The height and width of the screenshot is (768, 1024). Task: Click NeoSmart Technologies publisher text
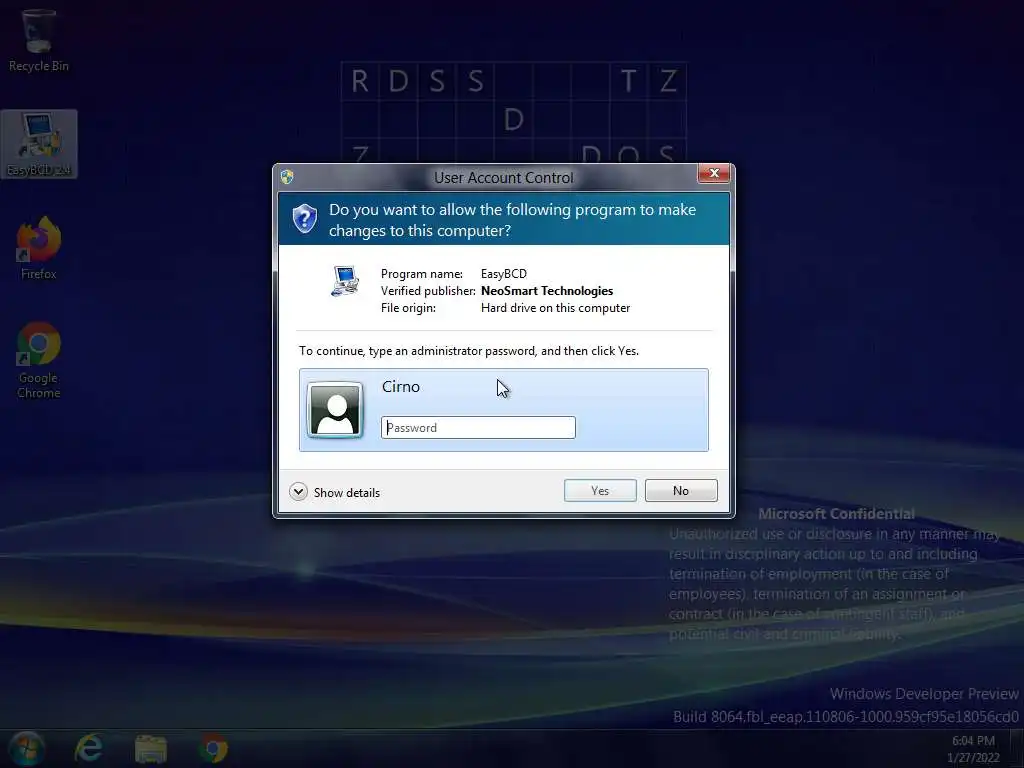547,291
